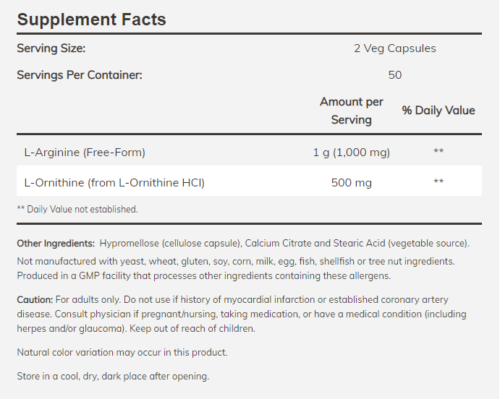The image size is (500, 399).
Task: Select the Serving Size label
Action: coord(51,48)
